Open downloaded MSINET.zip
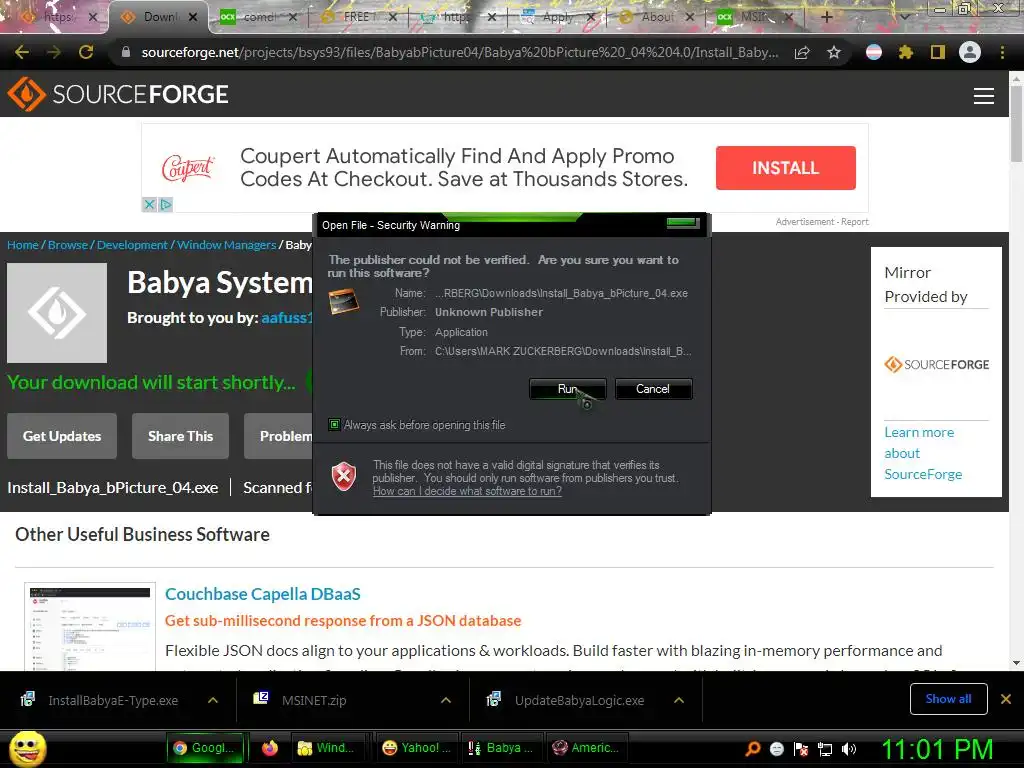 click(300, 700)
